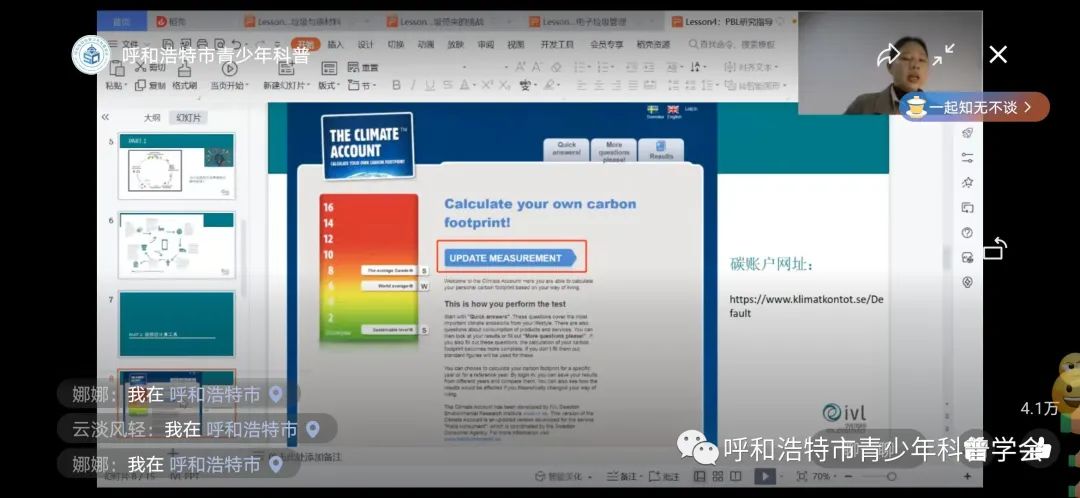
Task: Open the 版式 layout dropdown
Action: coord(329,86)
